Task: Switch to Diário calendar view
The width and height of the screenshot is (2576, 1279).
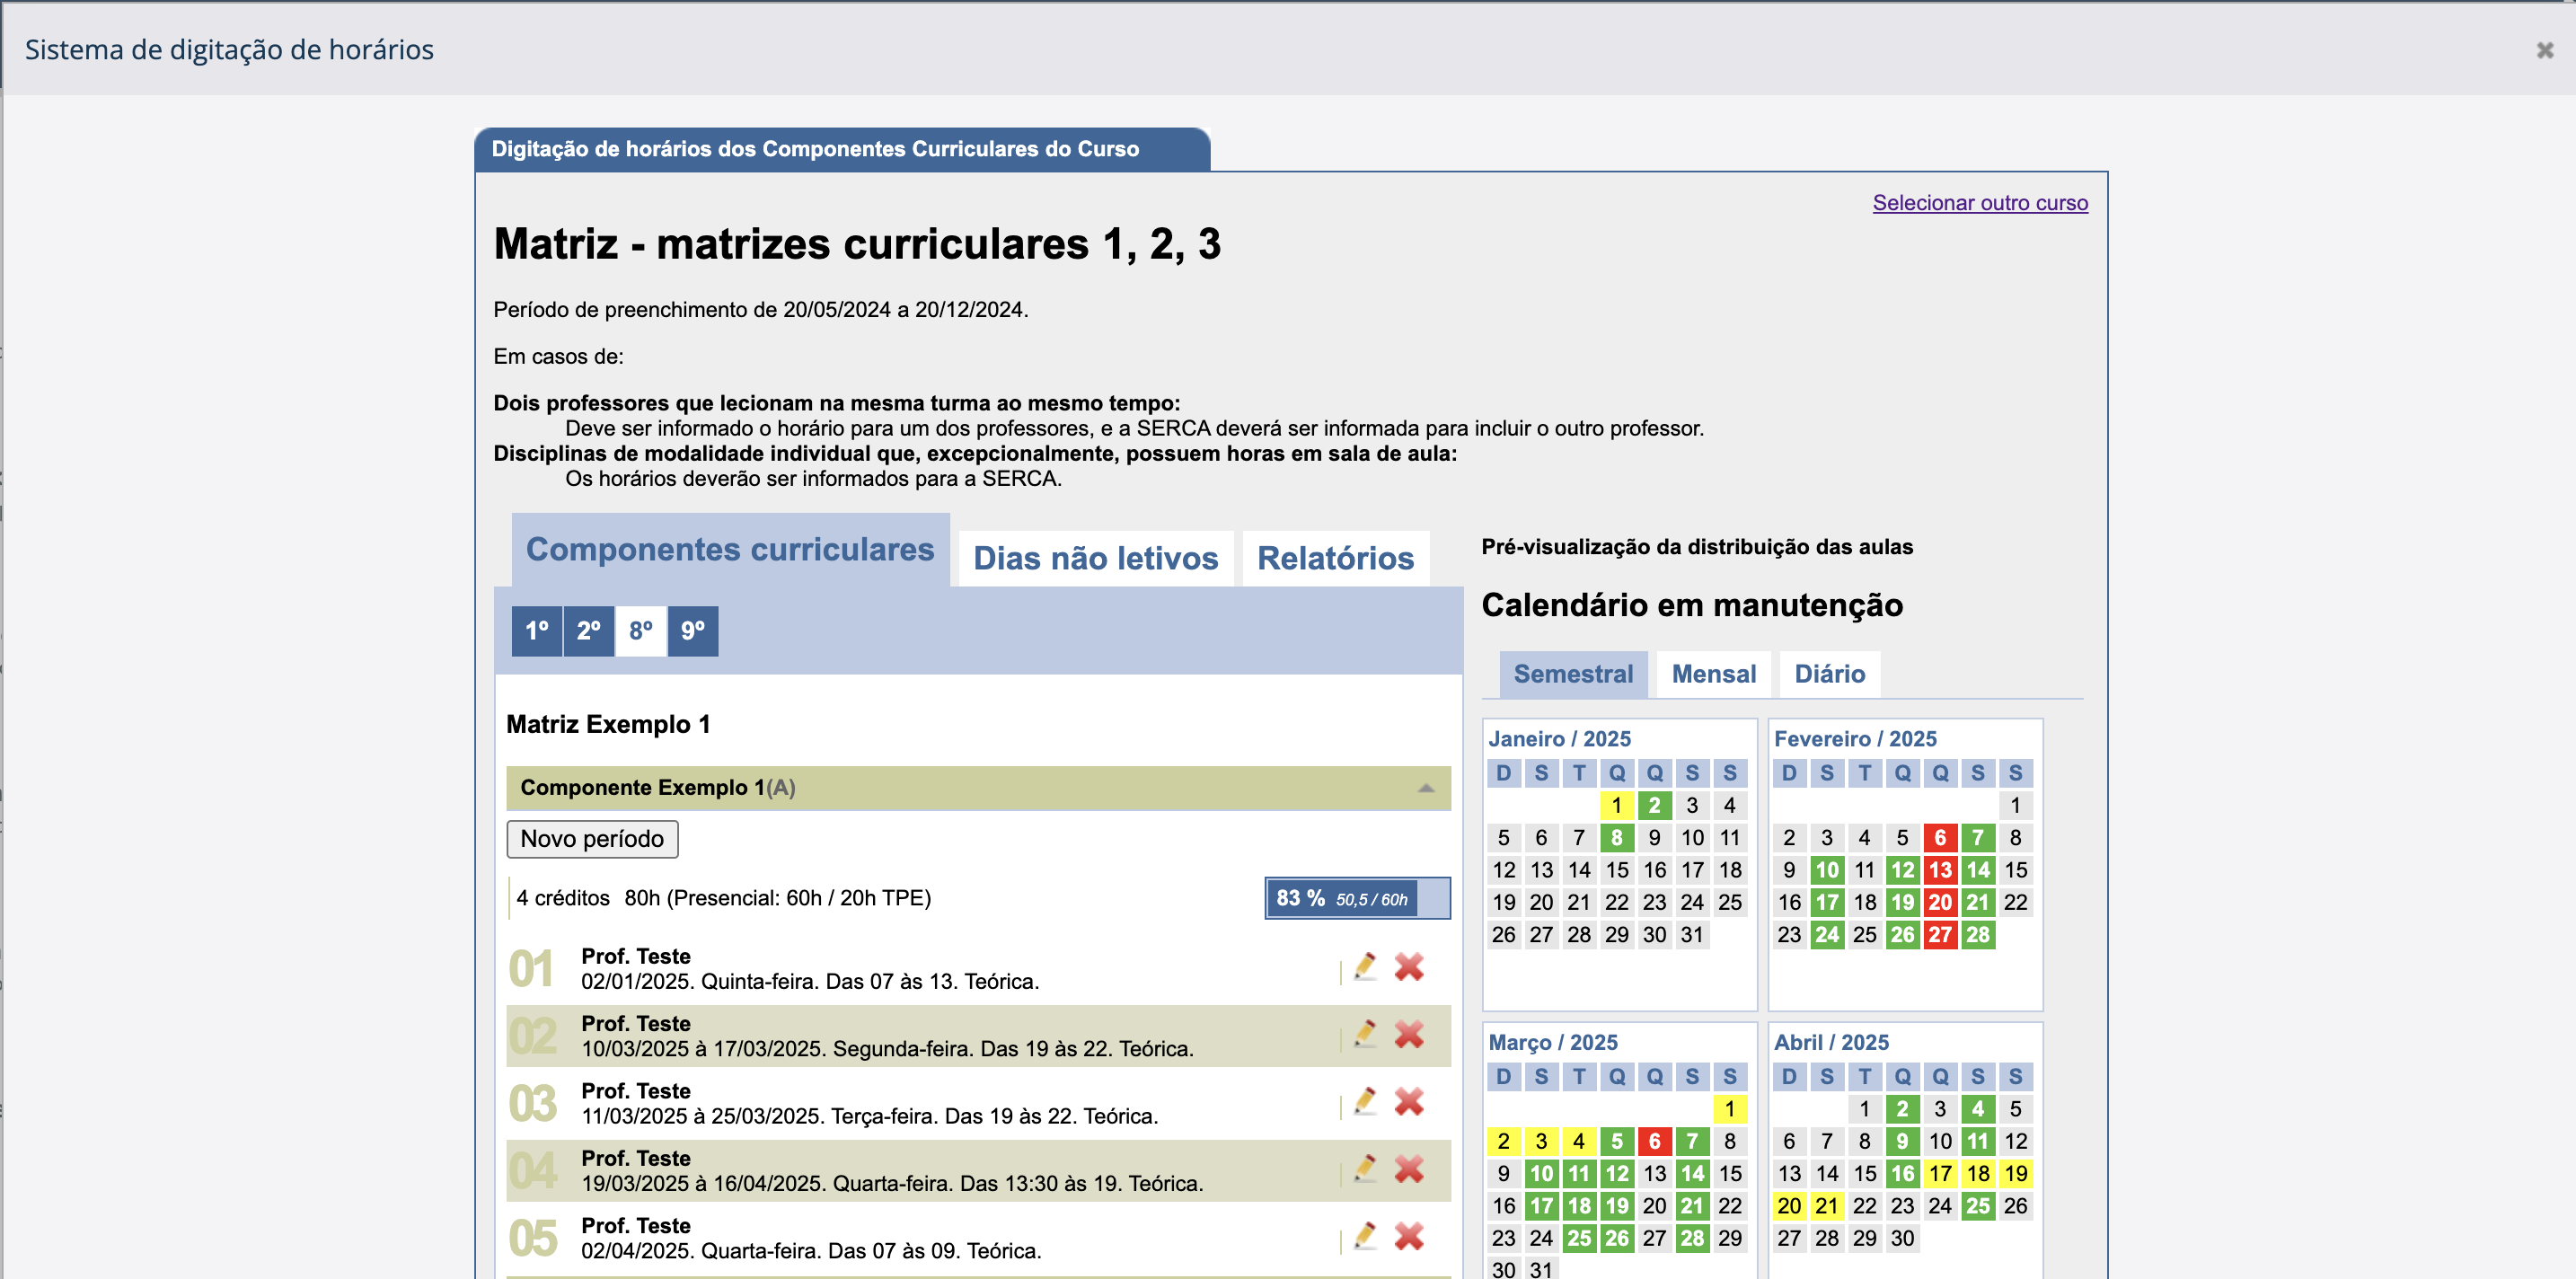Action: [x=1829, y=674]
